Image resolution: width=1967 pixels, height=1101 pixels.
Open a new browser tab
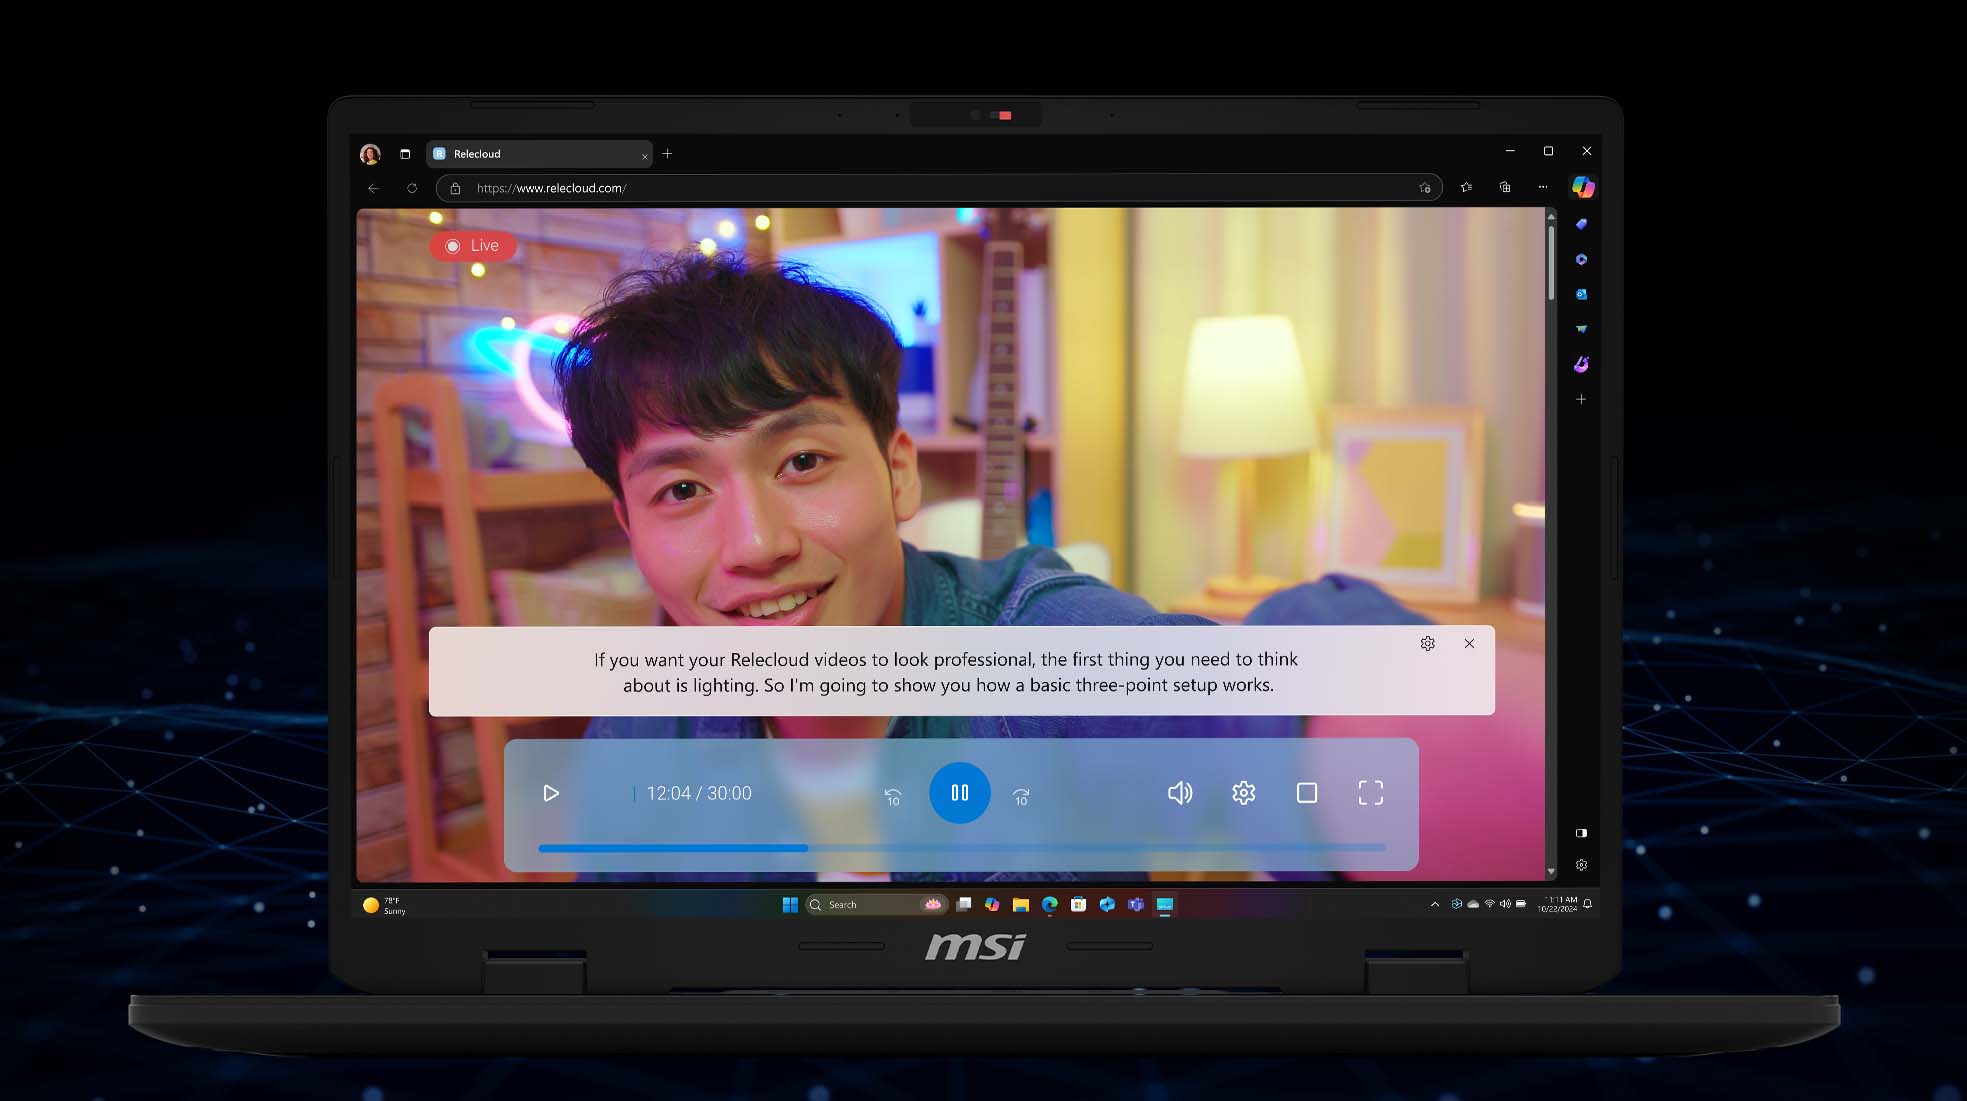click(667, 153)
